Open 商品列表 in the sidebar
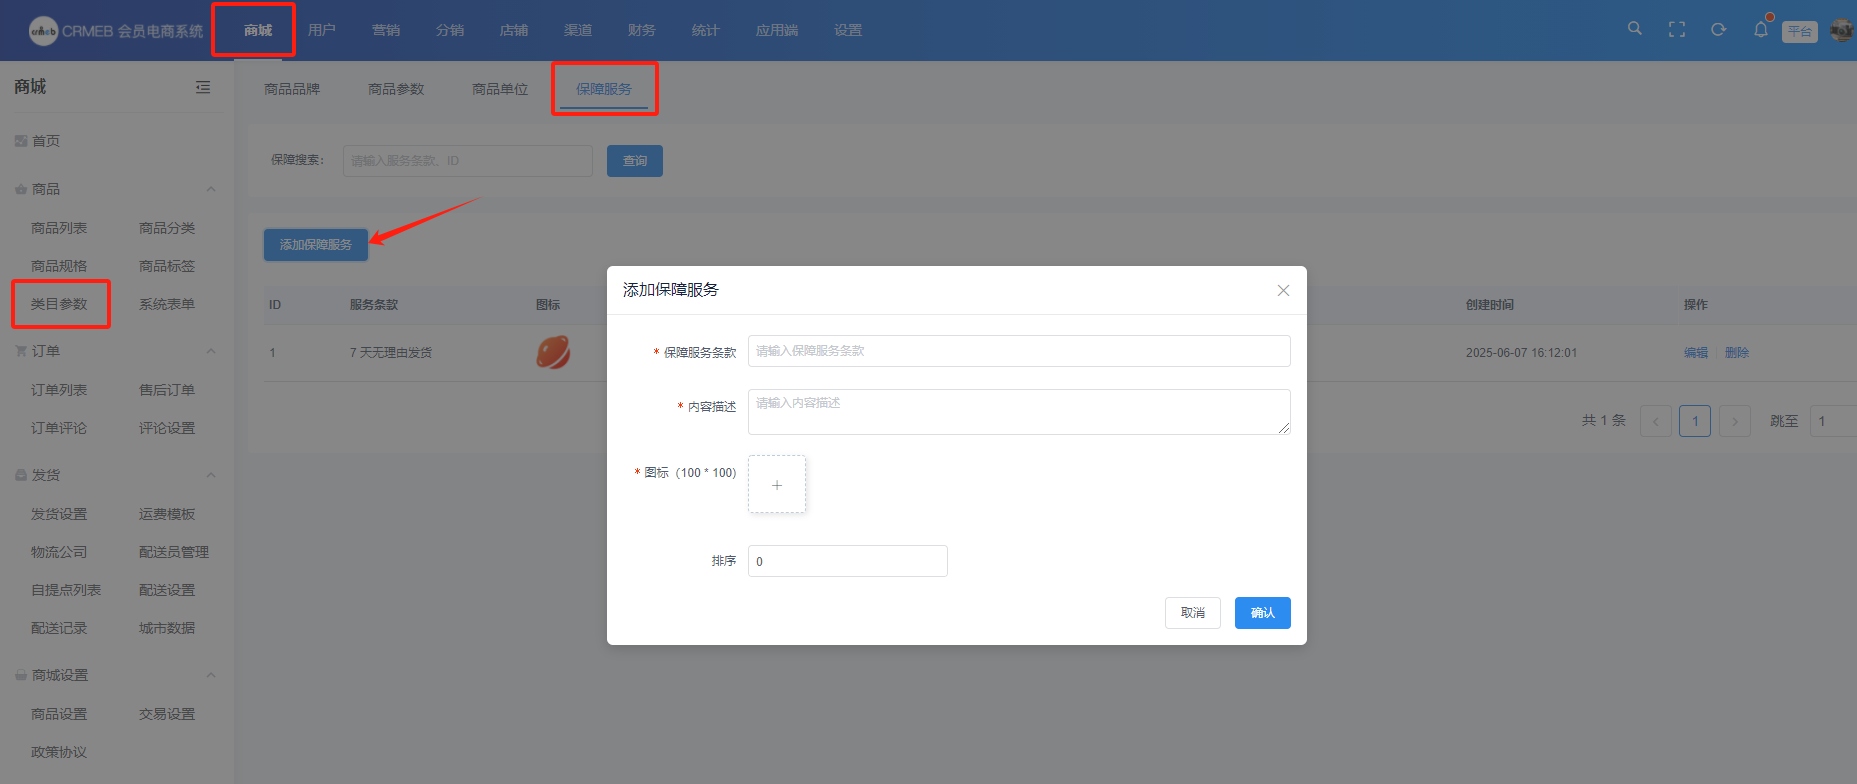Image resolution: width=1857 pixels, height=784 pixels. coord(59,229)
